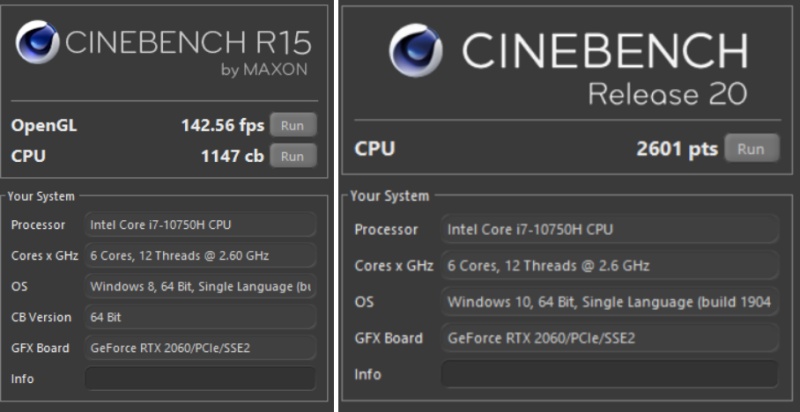Click the 'Processor' label in Cinebench R15
The image size is (800, 412).
point(38,225)
